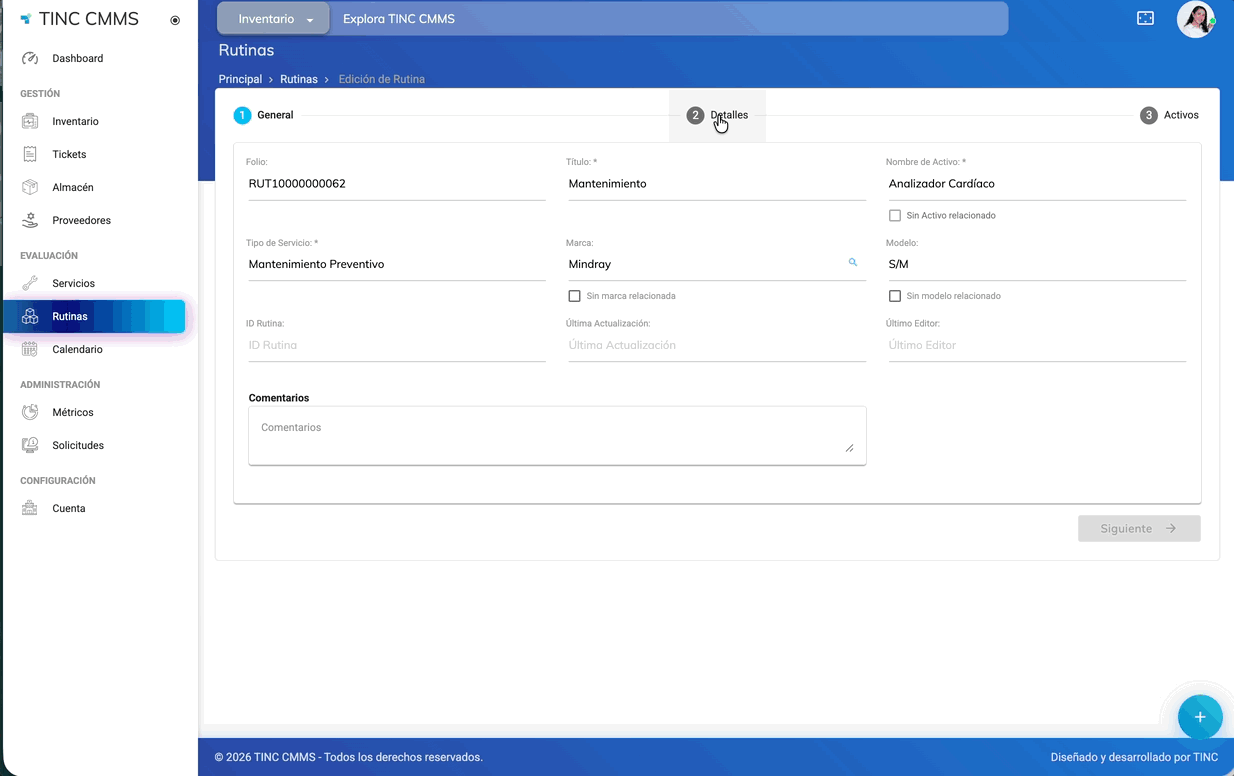Switch to the Detalles step

pos(718,115)
